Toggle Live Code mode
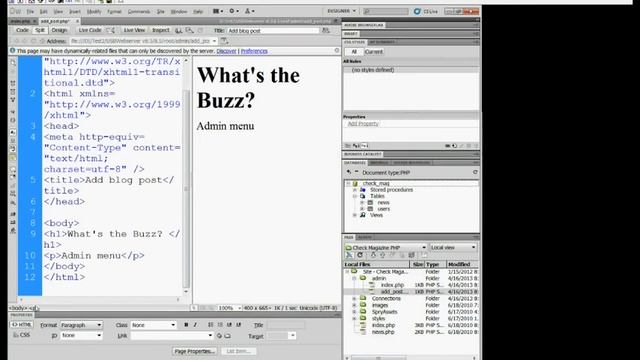This screenshot has height=360, width=640. click(90, 30)
